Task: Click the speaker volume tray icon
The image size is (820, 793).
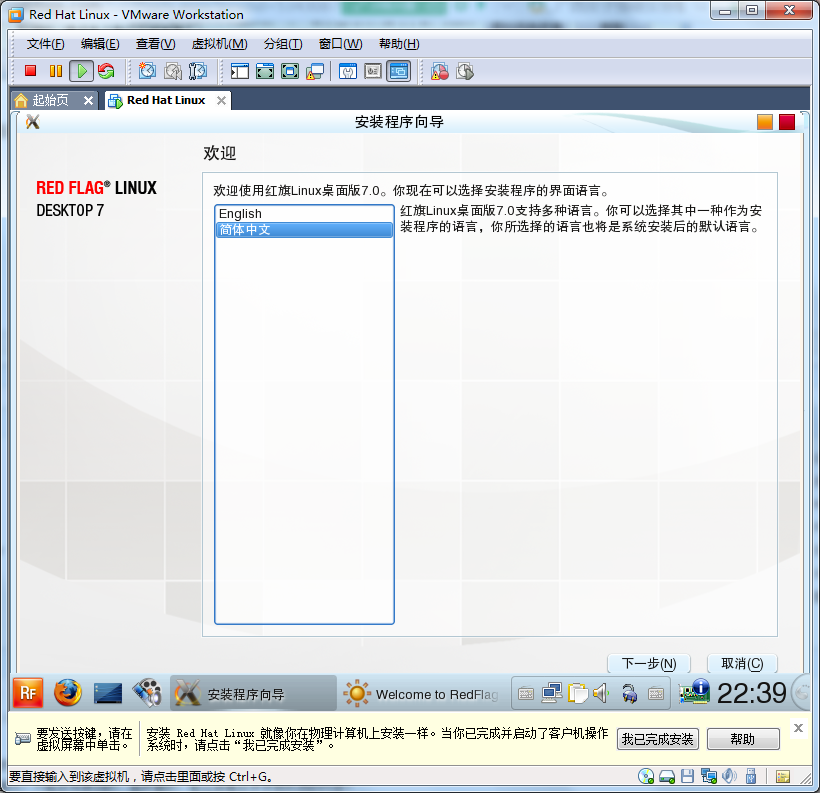Action: click(601, 693)
